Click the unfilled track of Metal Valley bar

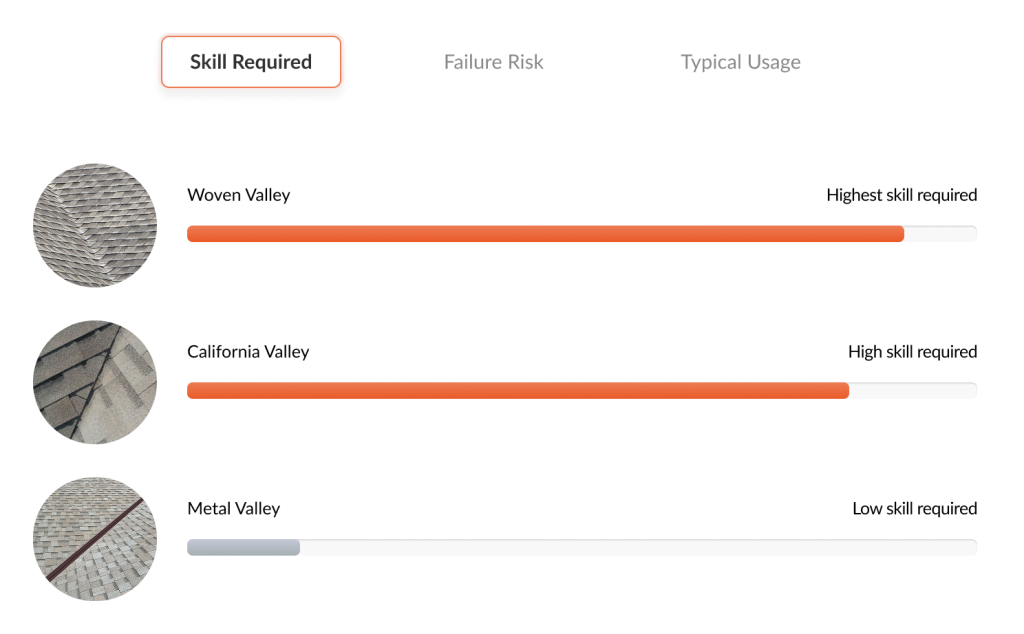638,548
